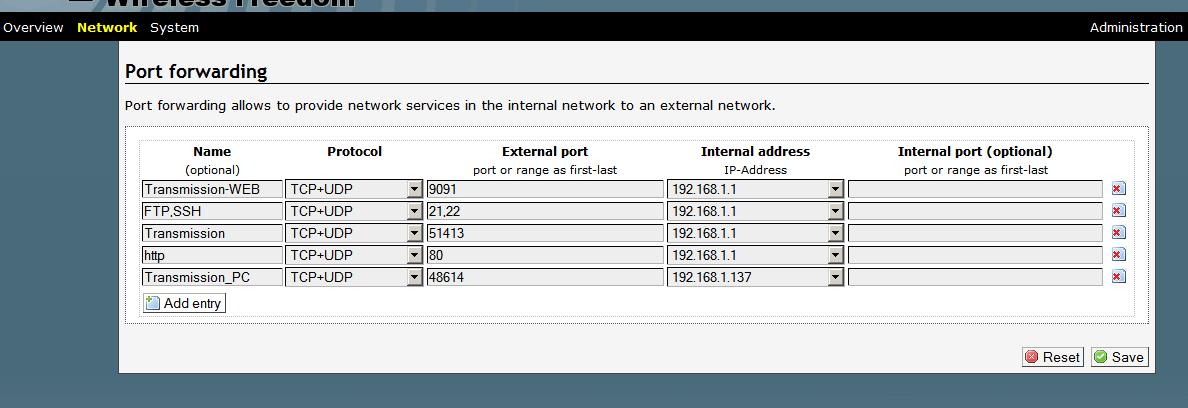This screenshot has height=408, width=1188.
Task: Click the Add entry button
Action: pyautogui.click(x=184, y=303)
